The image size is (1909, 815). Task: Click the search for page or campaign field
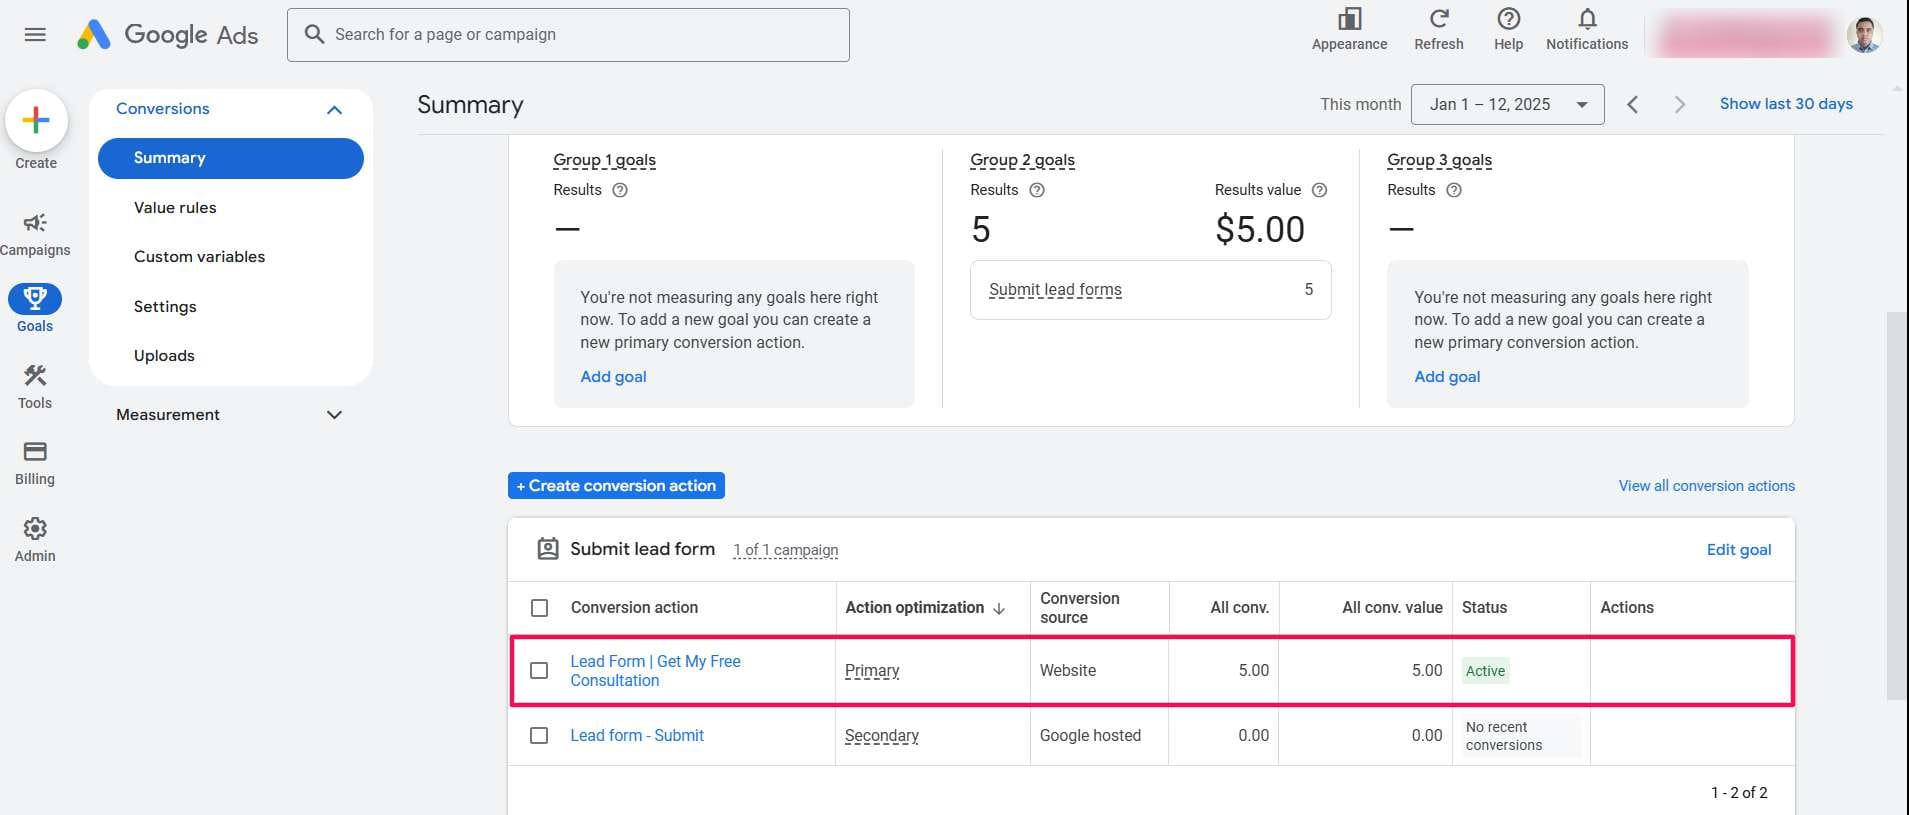point(568,35)
